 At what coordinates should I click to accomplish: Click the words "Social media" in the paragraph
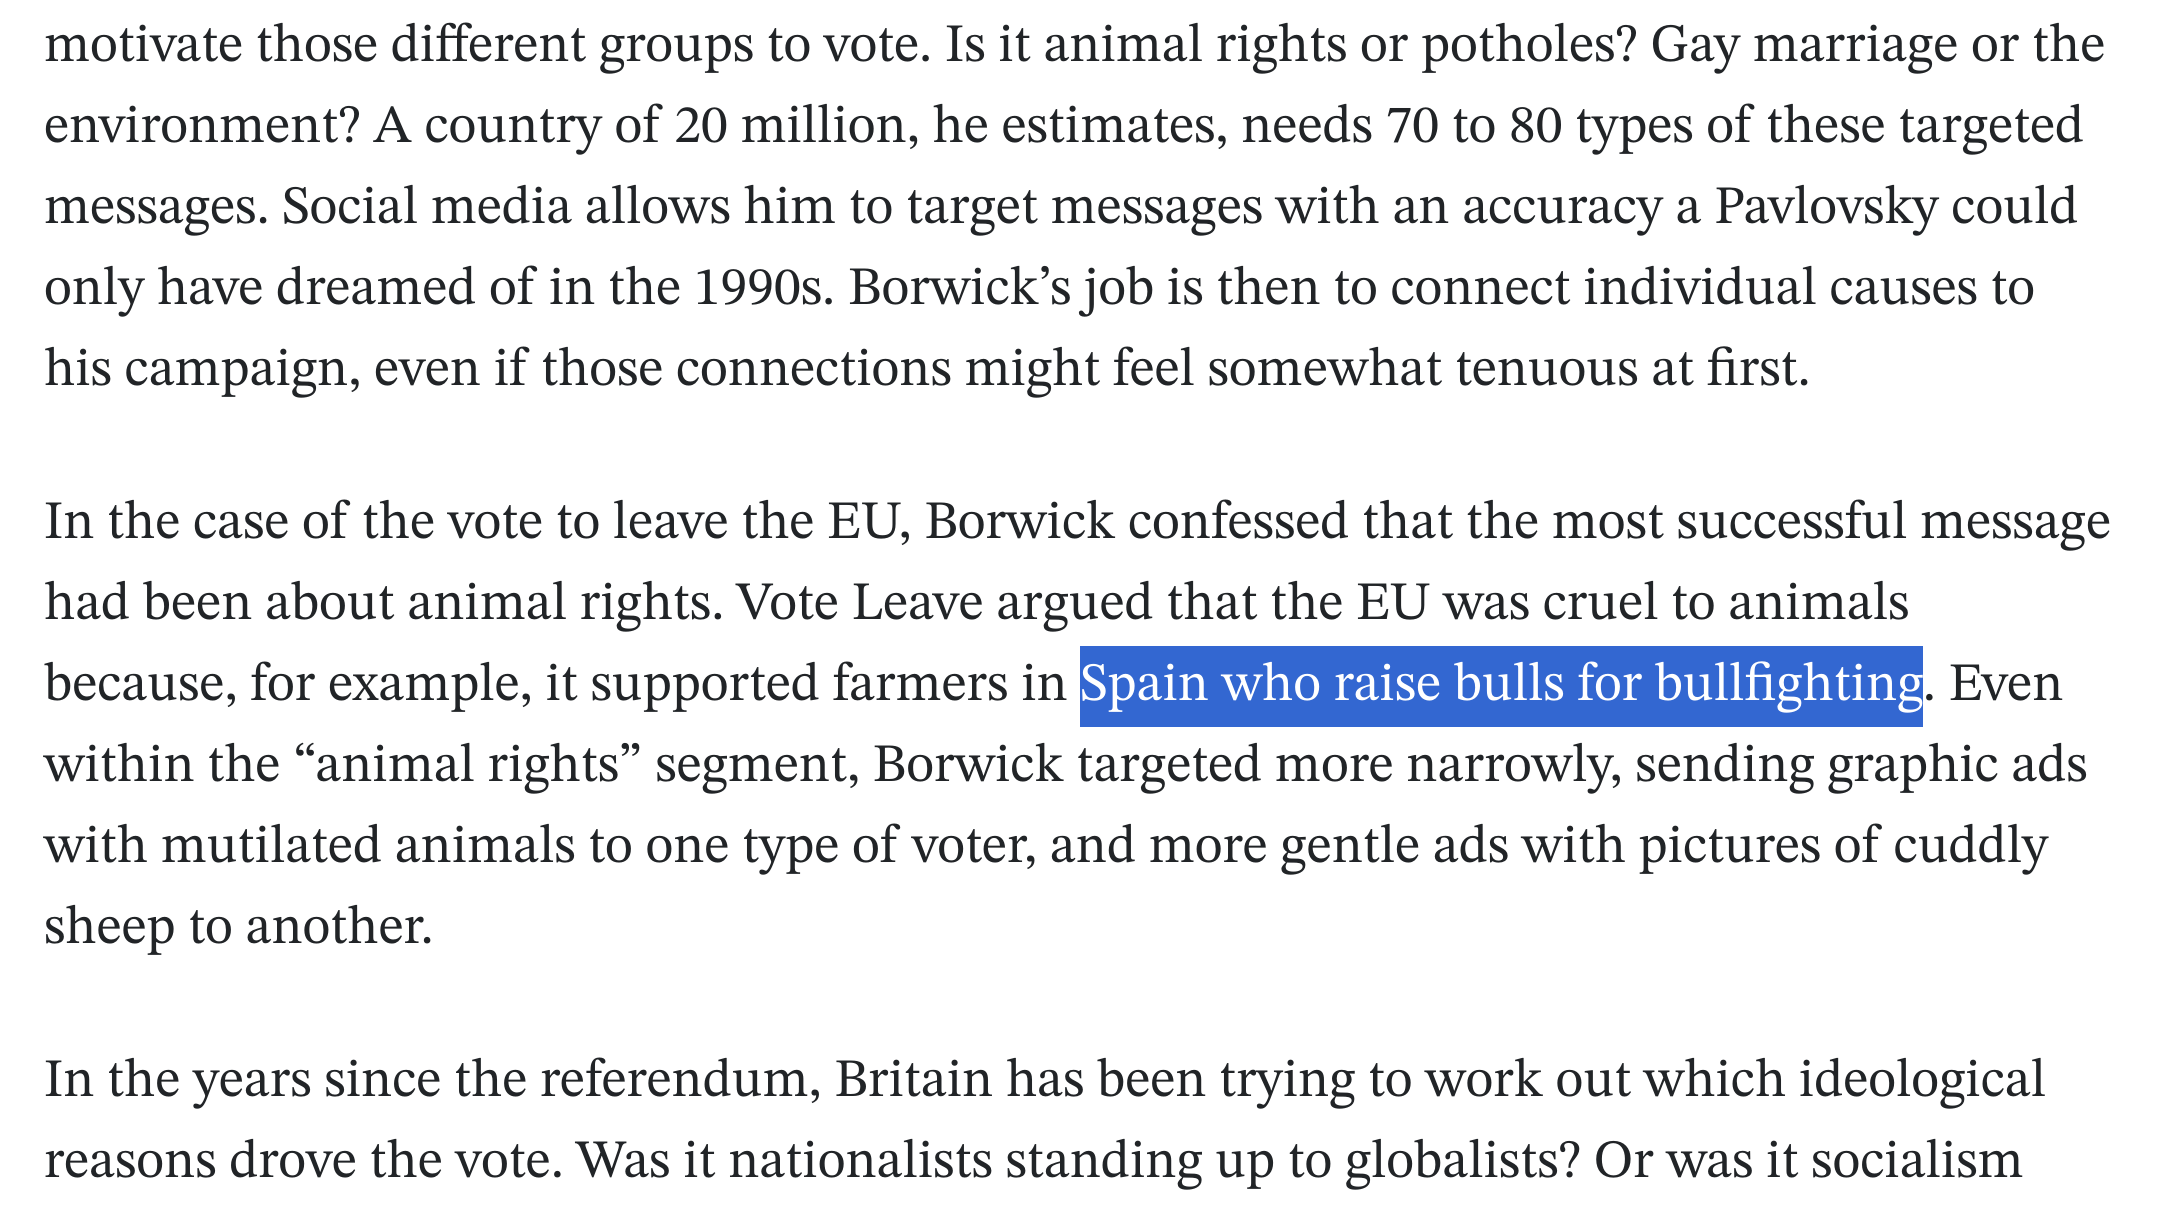pyautogui.click(x=425, y=206)
